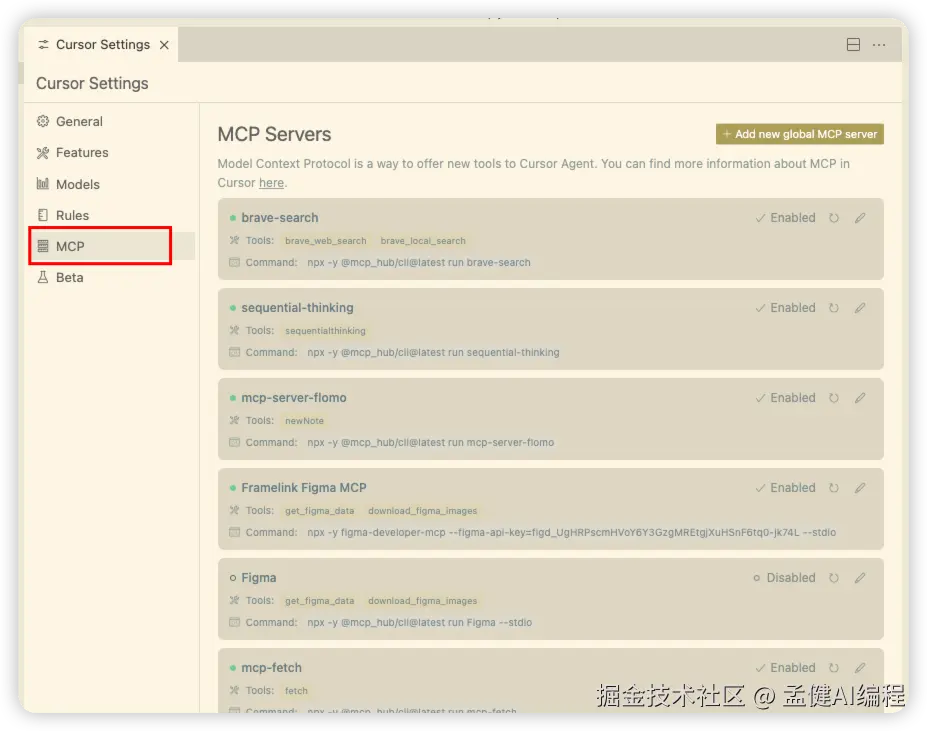Refresh the disabled Figma server
The image size is (927, 731).
click(834, 577)
